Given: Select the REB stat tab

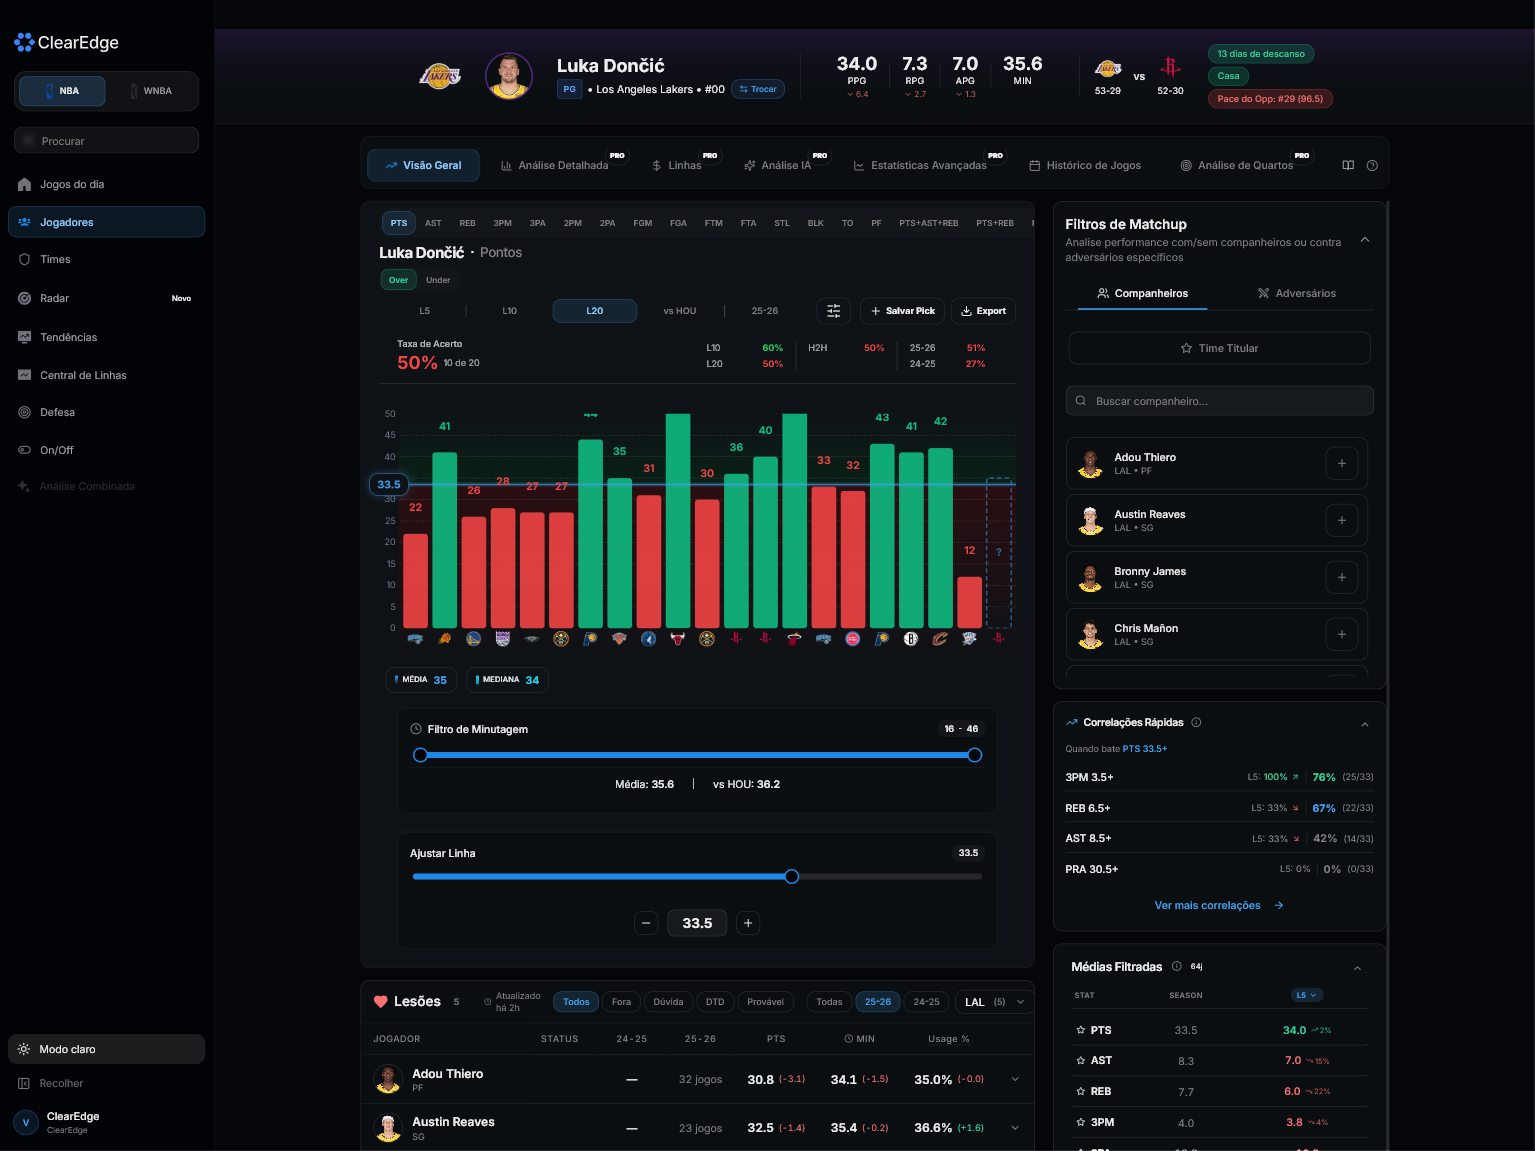Looking at the screenshot, I should (x=467, y=223).
